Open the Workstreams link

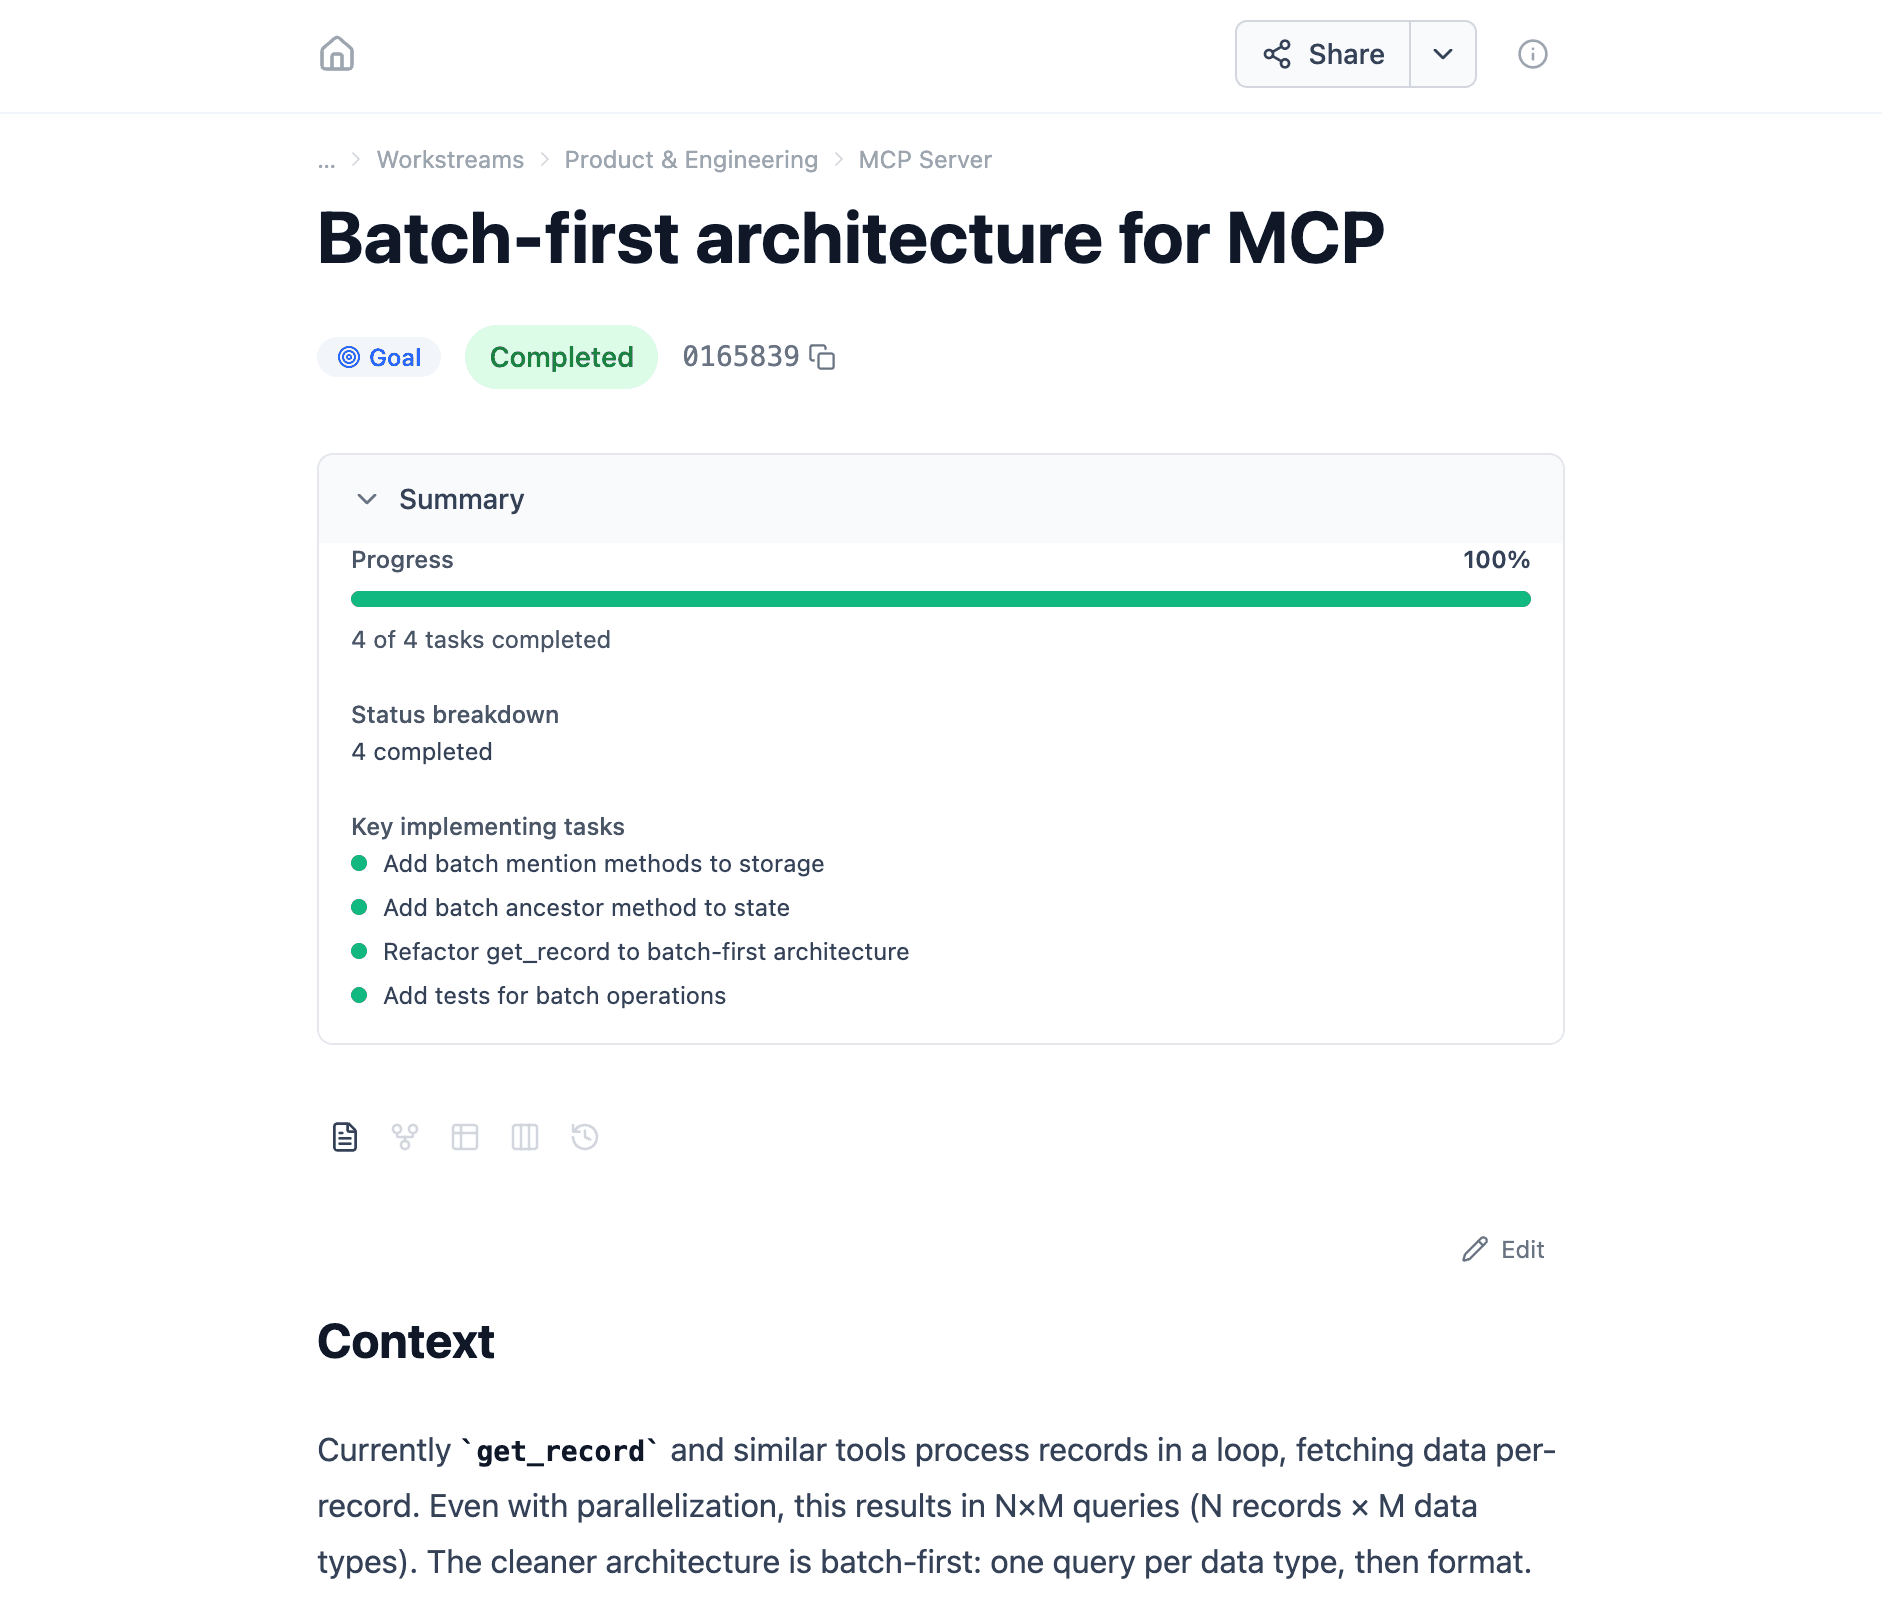click(450, 160)
